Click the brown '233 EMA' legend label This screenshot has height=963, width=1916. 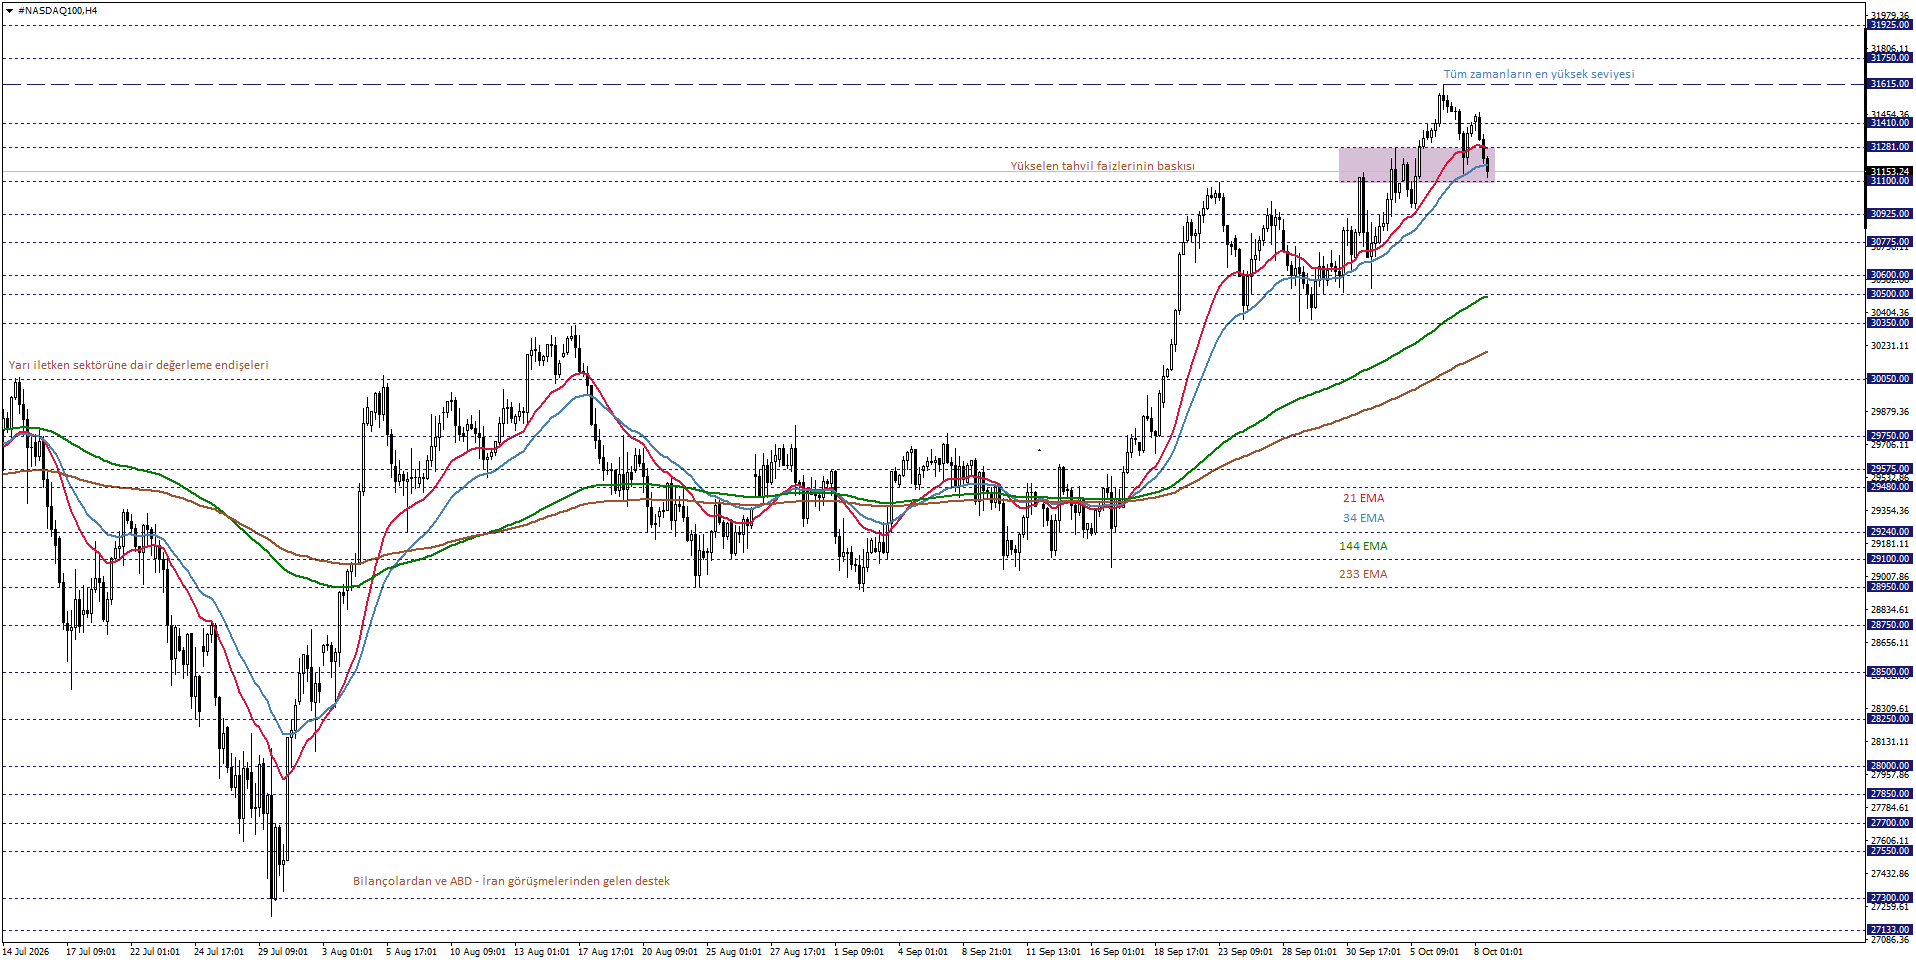tap(1363, 574)
